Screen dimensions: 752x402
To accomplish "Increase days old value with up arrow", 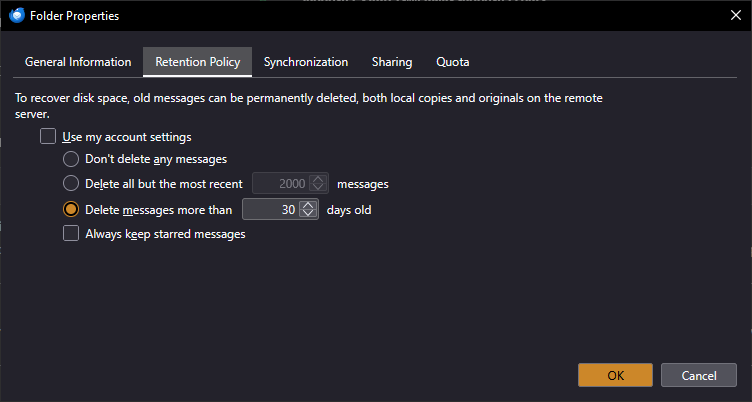I will pyautogui.click(x=308, y=206).
